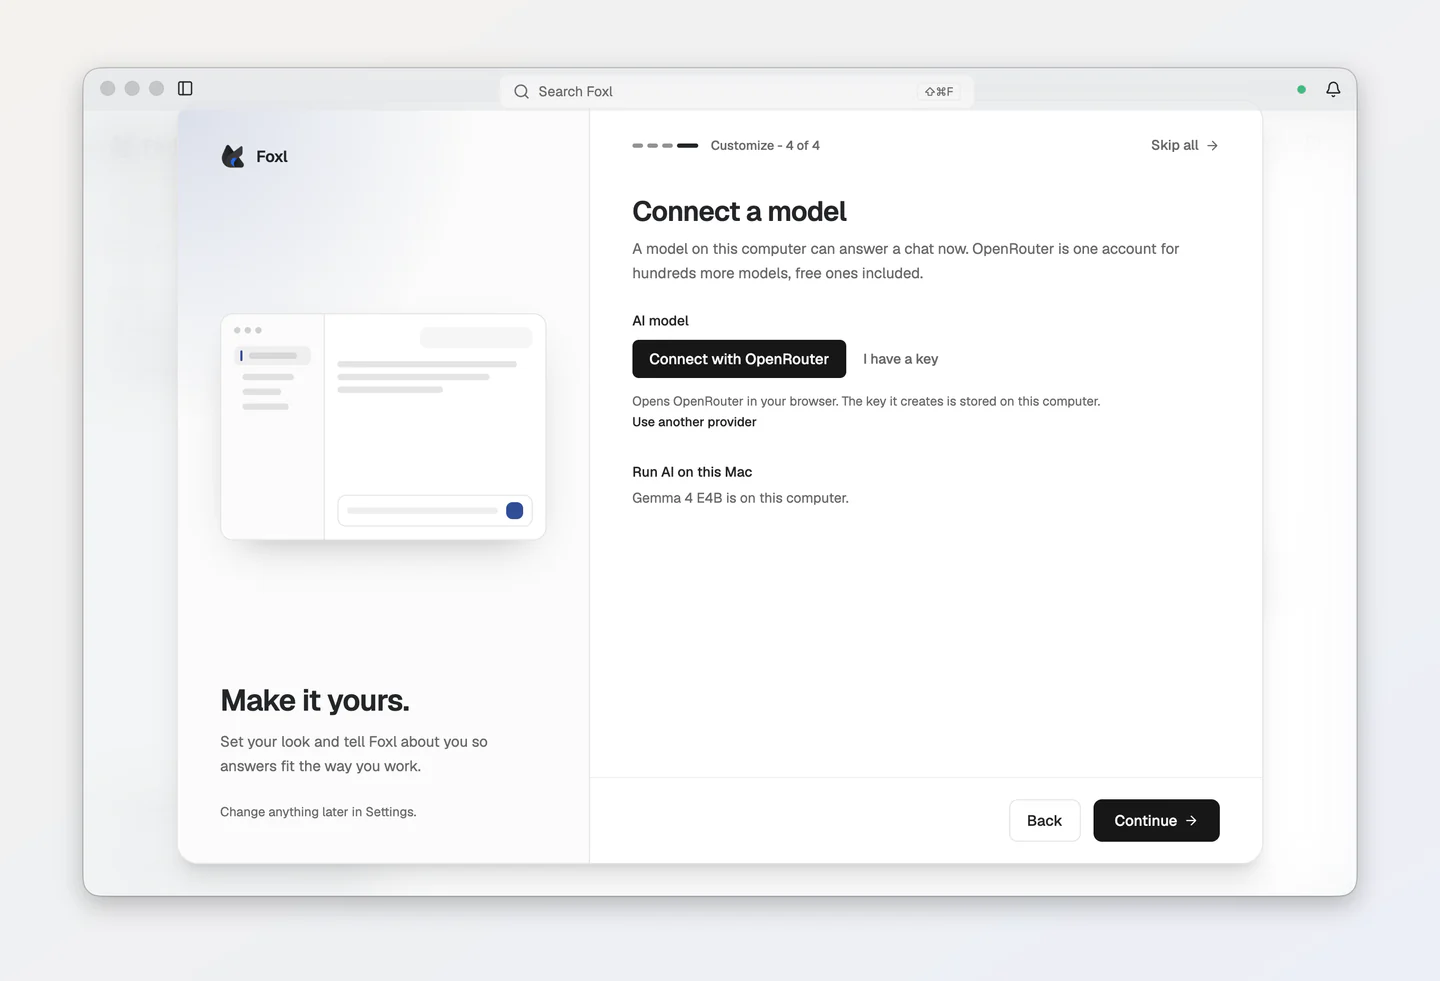Focus the Search Foxl field

(x=737, y=91)
